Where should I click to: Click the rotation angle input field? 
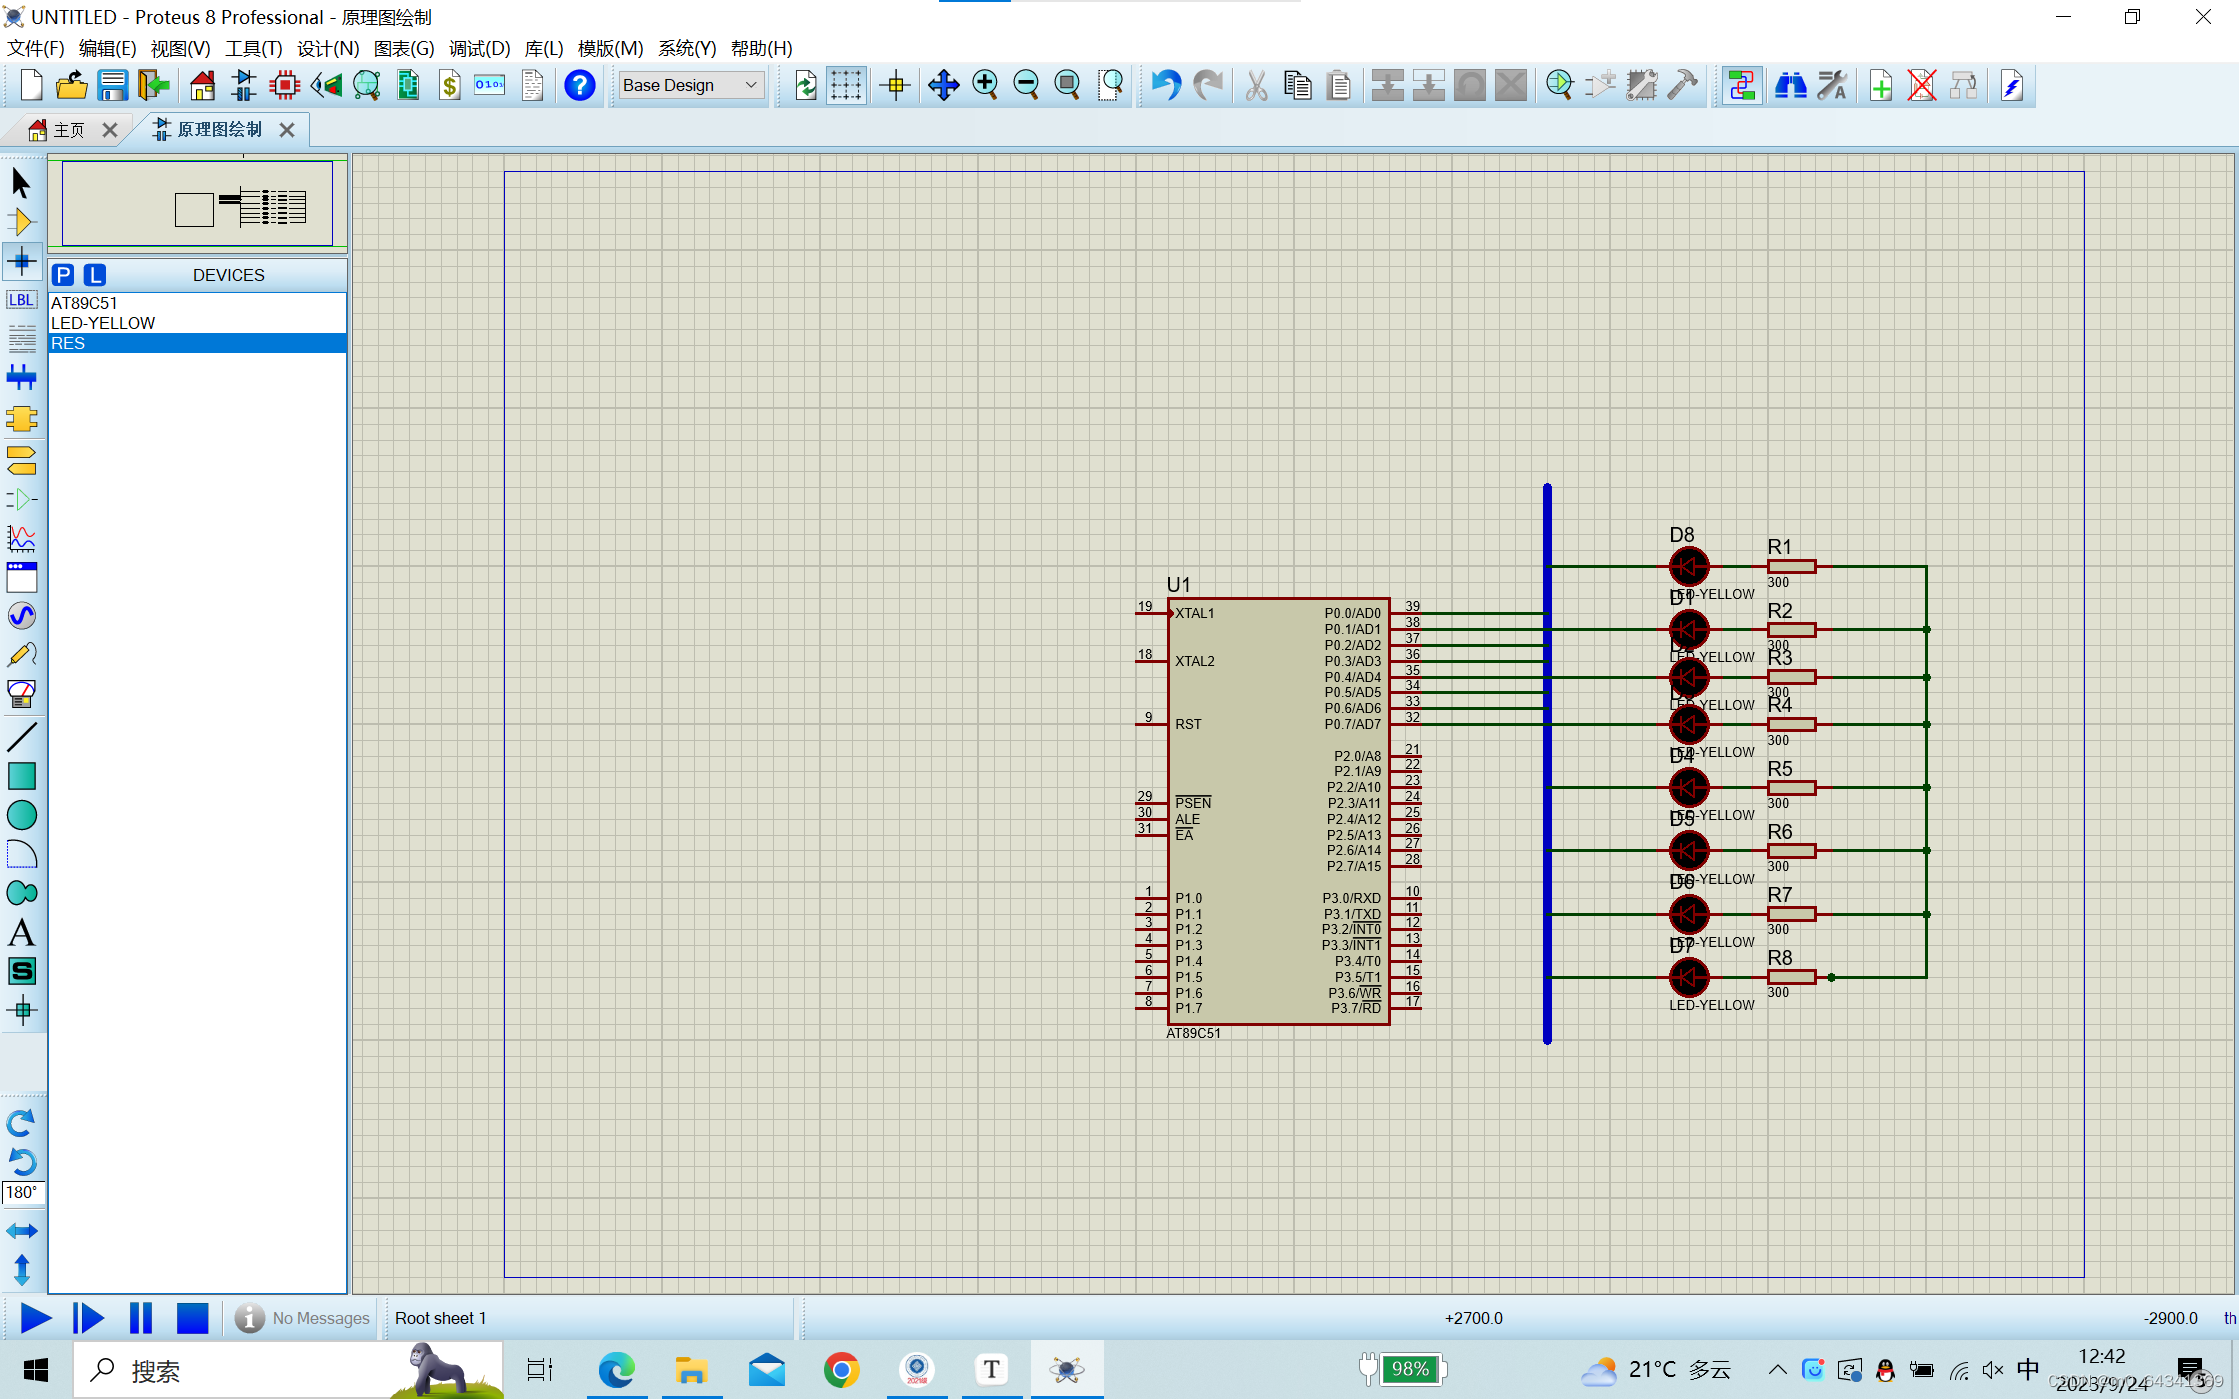(22, 1192)
